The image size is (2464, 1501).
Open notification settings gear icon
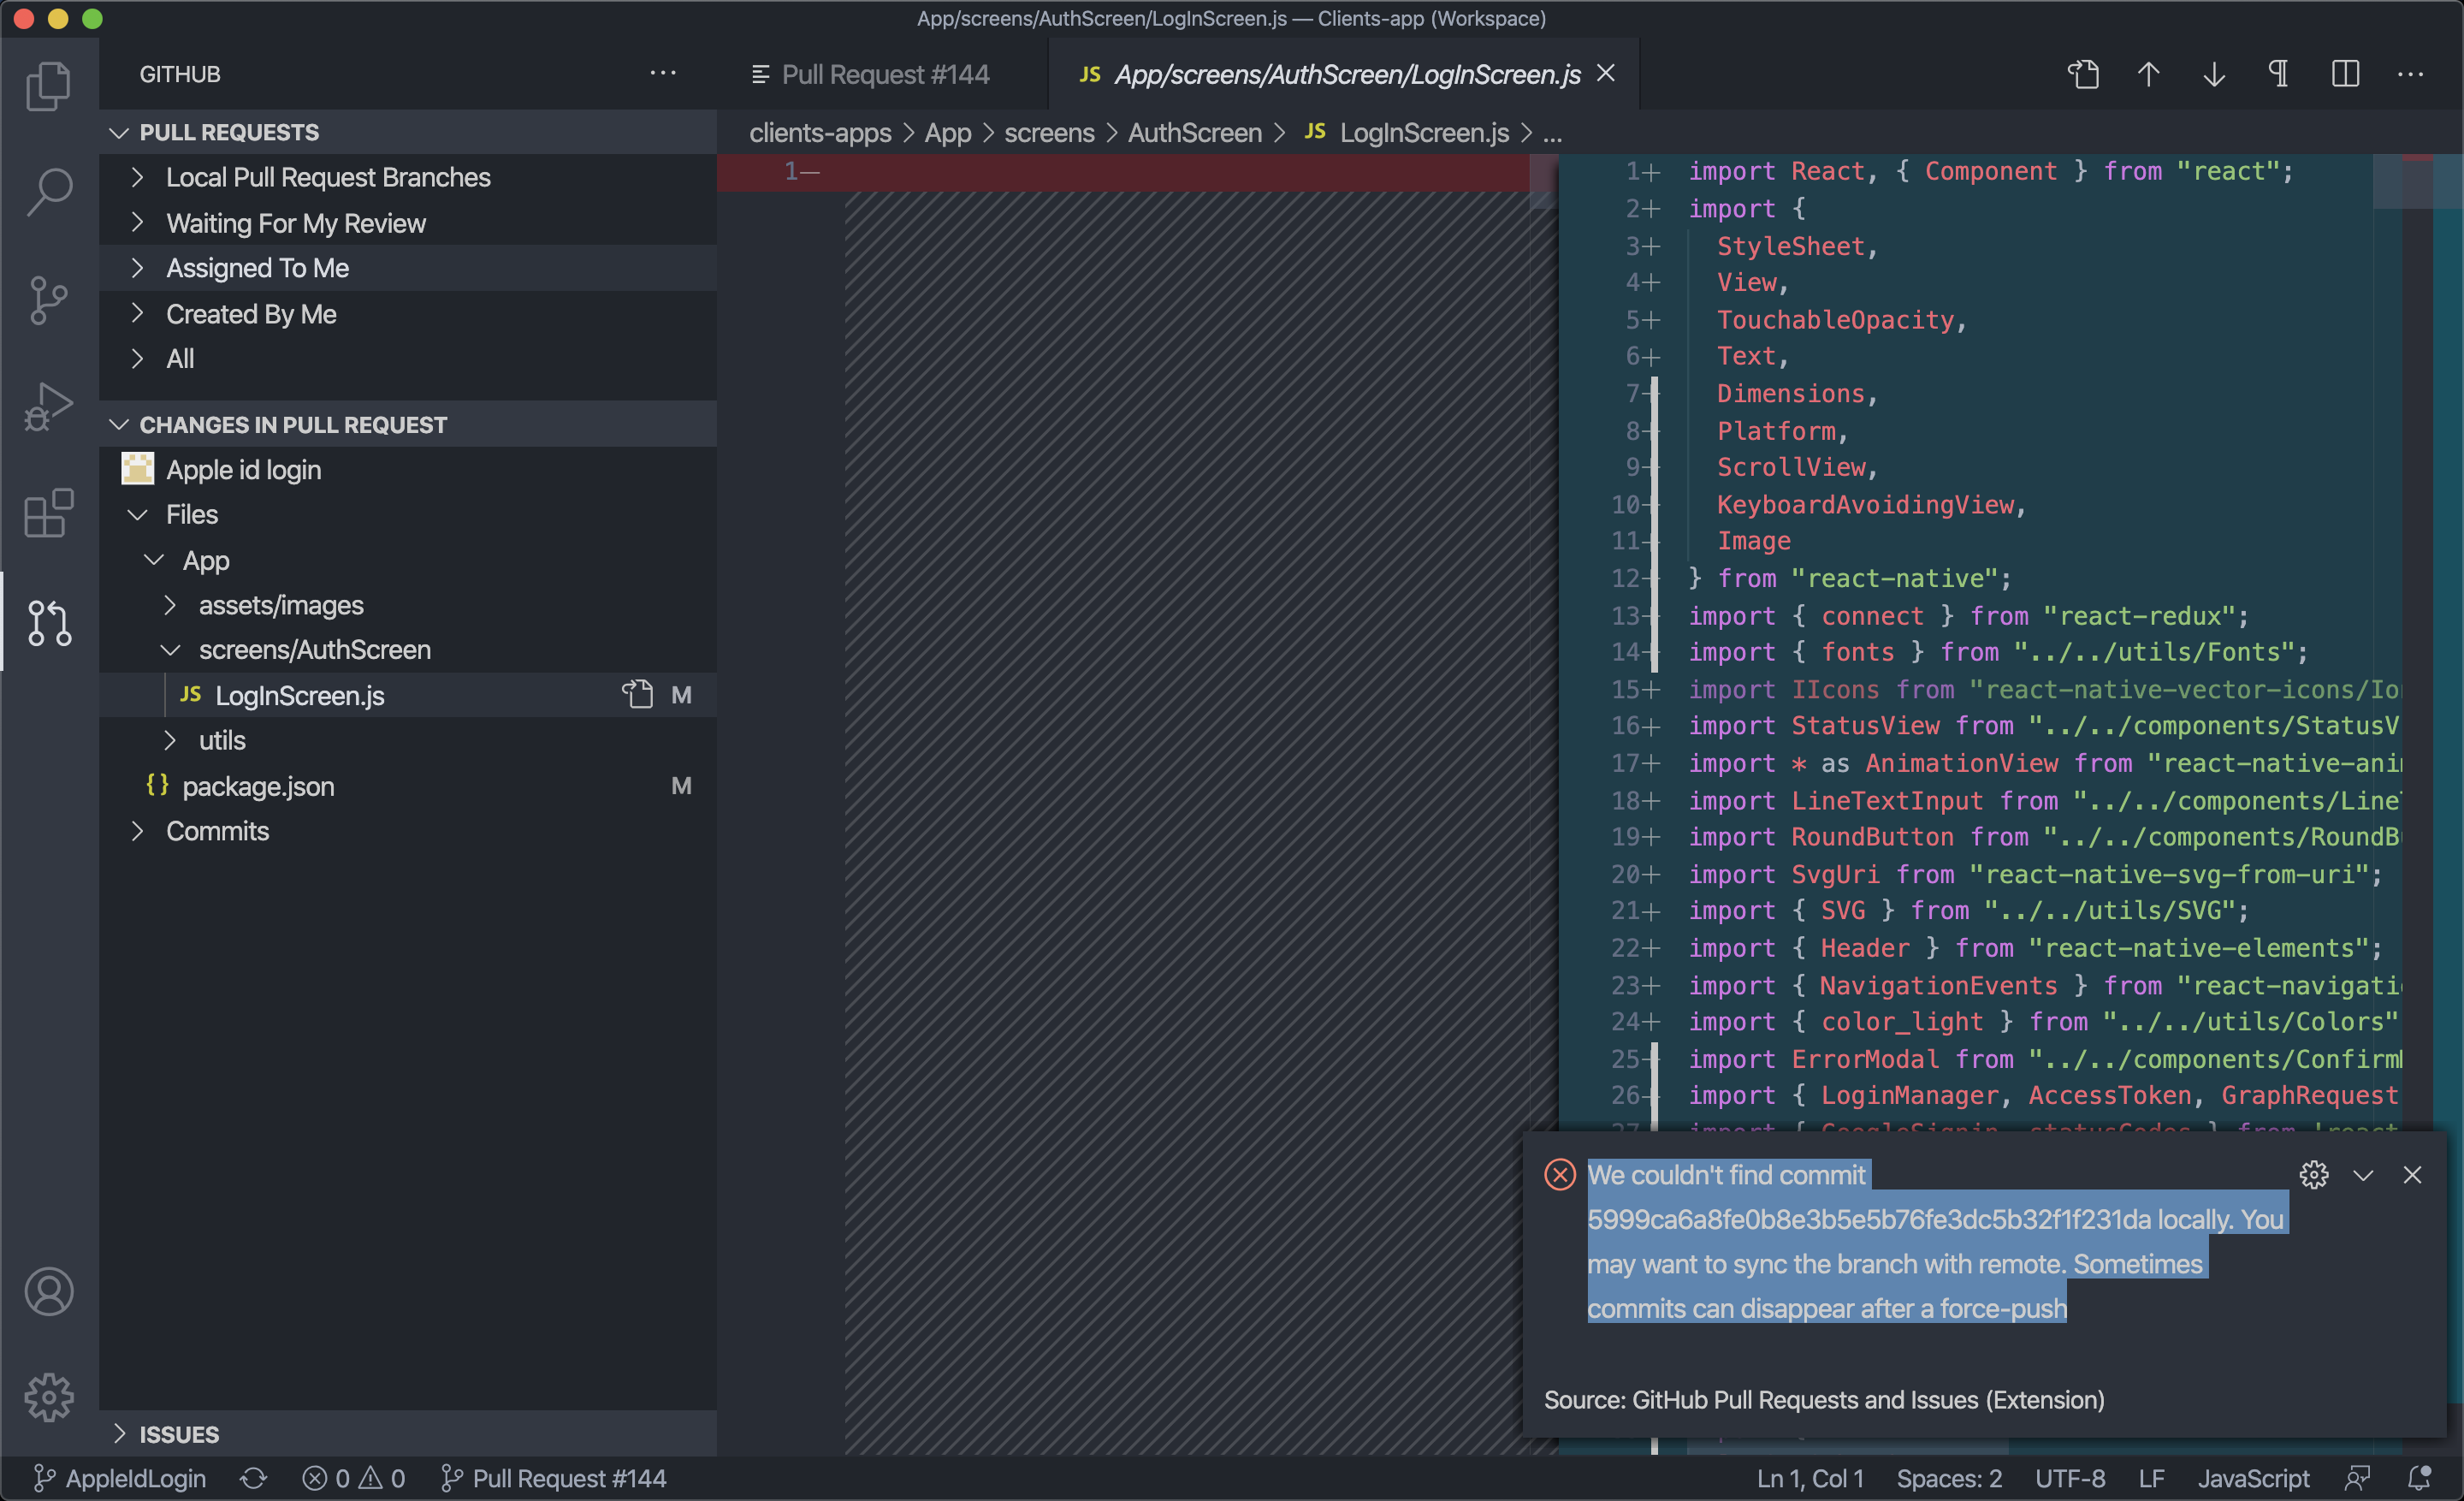(x=2313, y=1174)
